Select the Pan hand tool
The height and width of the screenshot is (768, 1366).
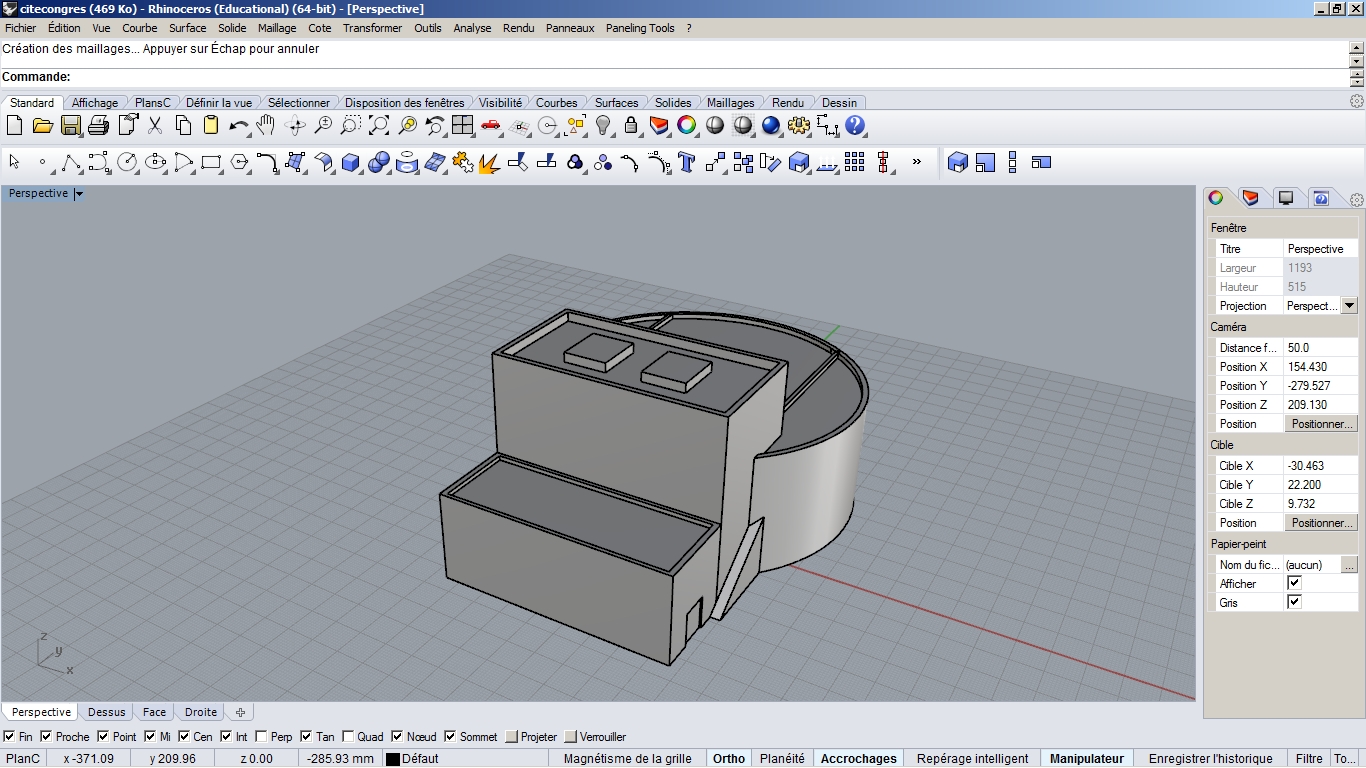coord(265,125)
